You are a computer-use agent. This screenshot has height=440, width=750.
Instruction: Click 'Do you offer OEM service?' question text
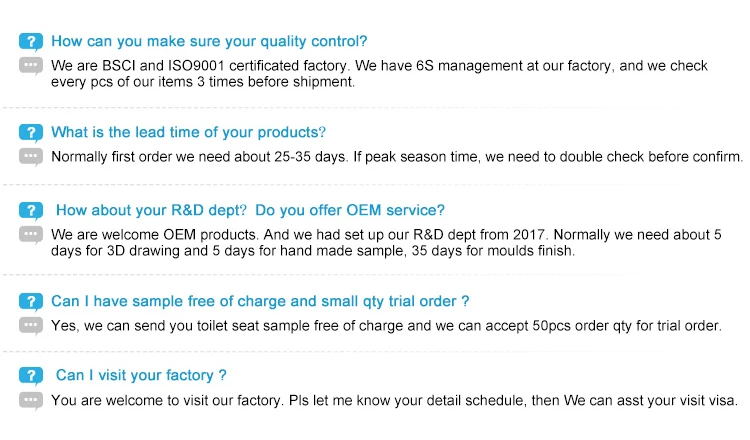coord(350,210)
